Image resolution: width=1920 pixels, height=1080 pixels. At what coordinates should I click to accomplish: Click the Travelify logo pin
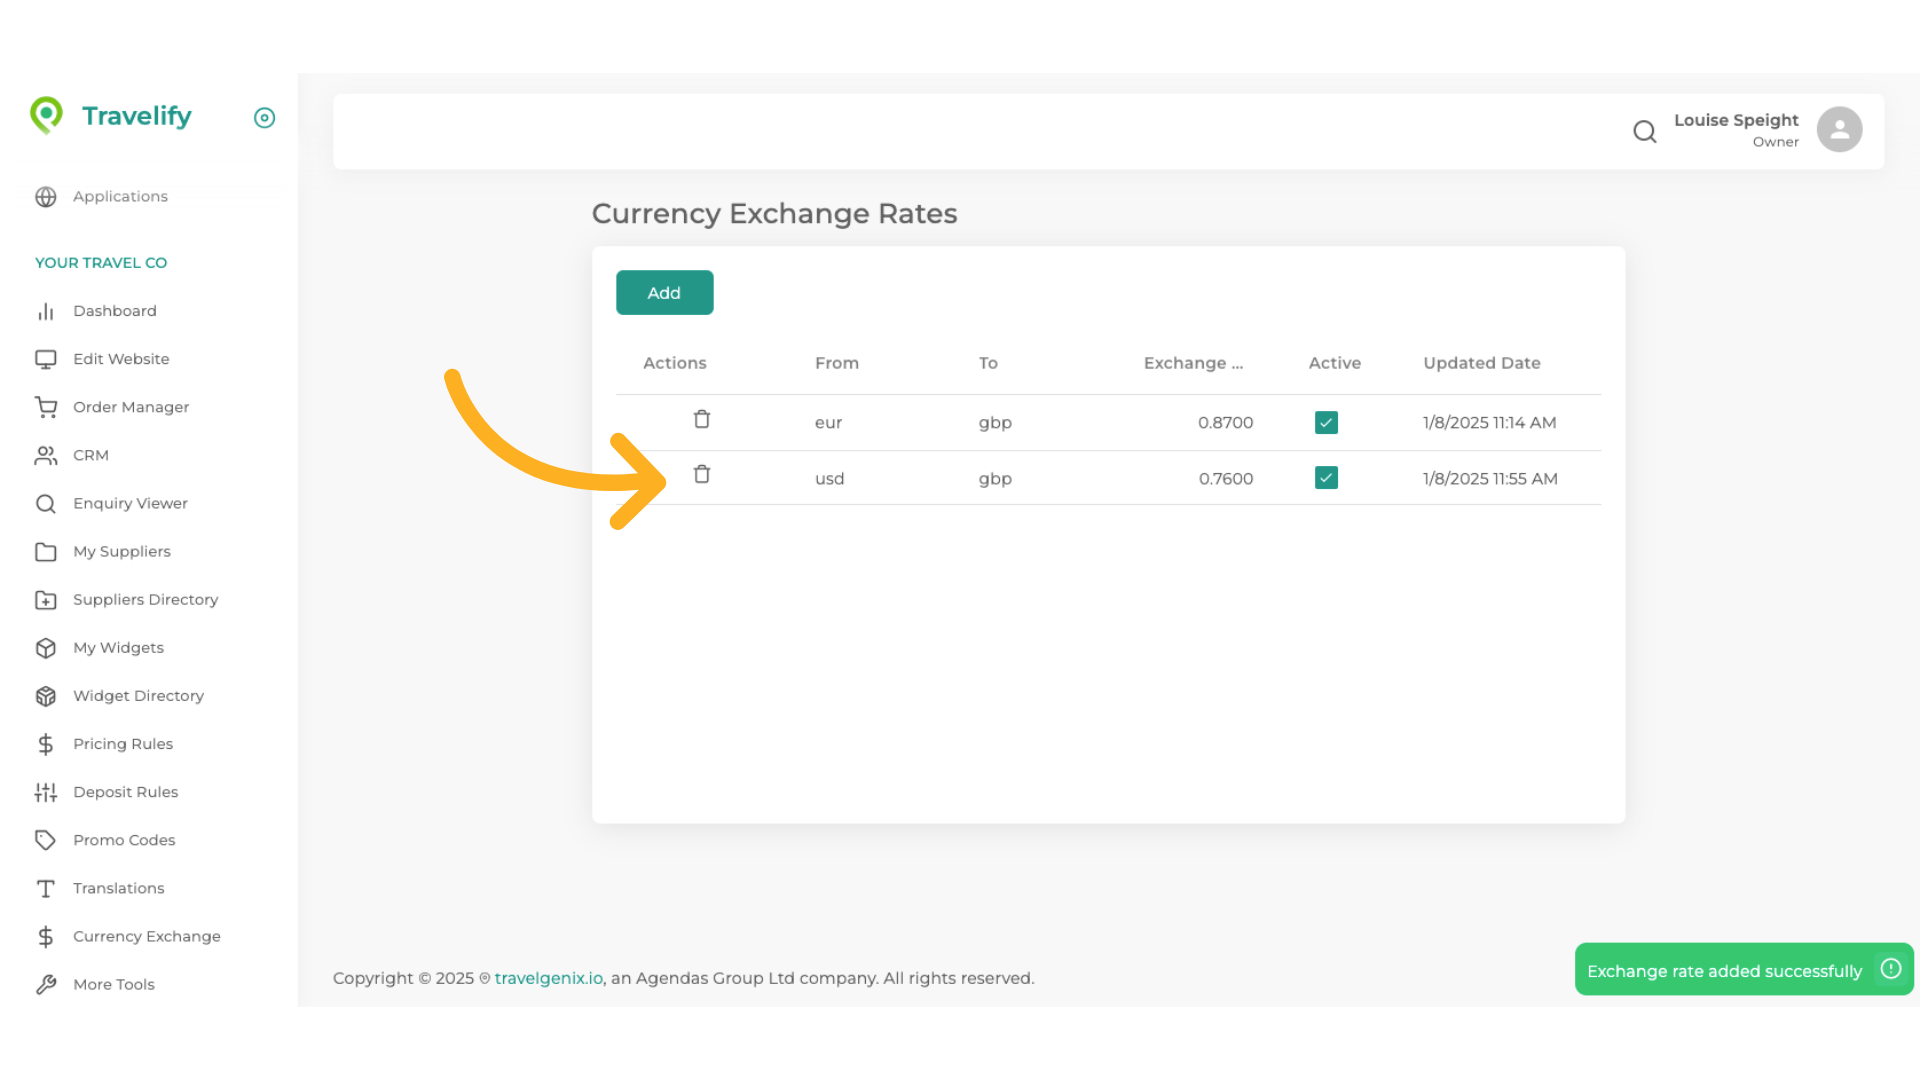click(x=47, y=115)
